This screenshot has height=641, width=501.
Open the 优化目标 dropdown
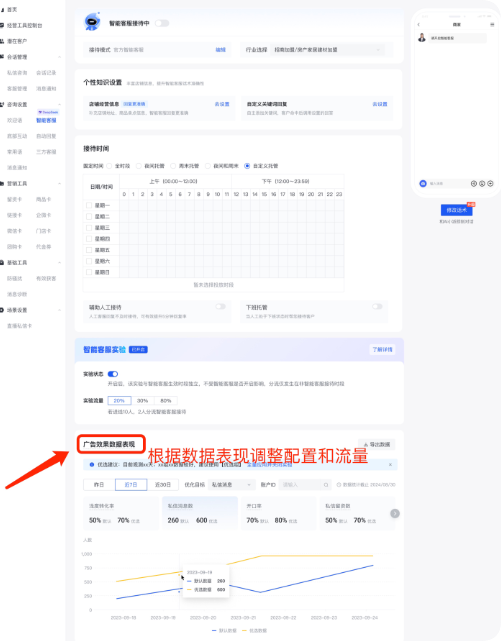[231, 485]
